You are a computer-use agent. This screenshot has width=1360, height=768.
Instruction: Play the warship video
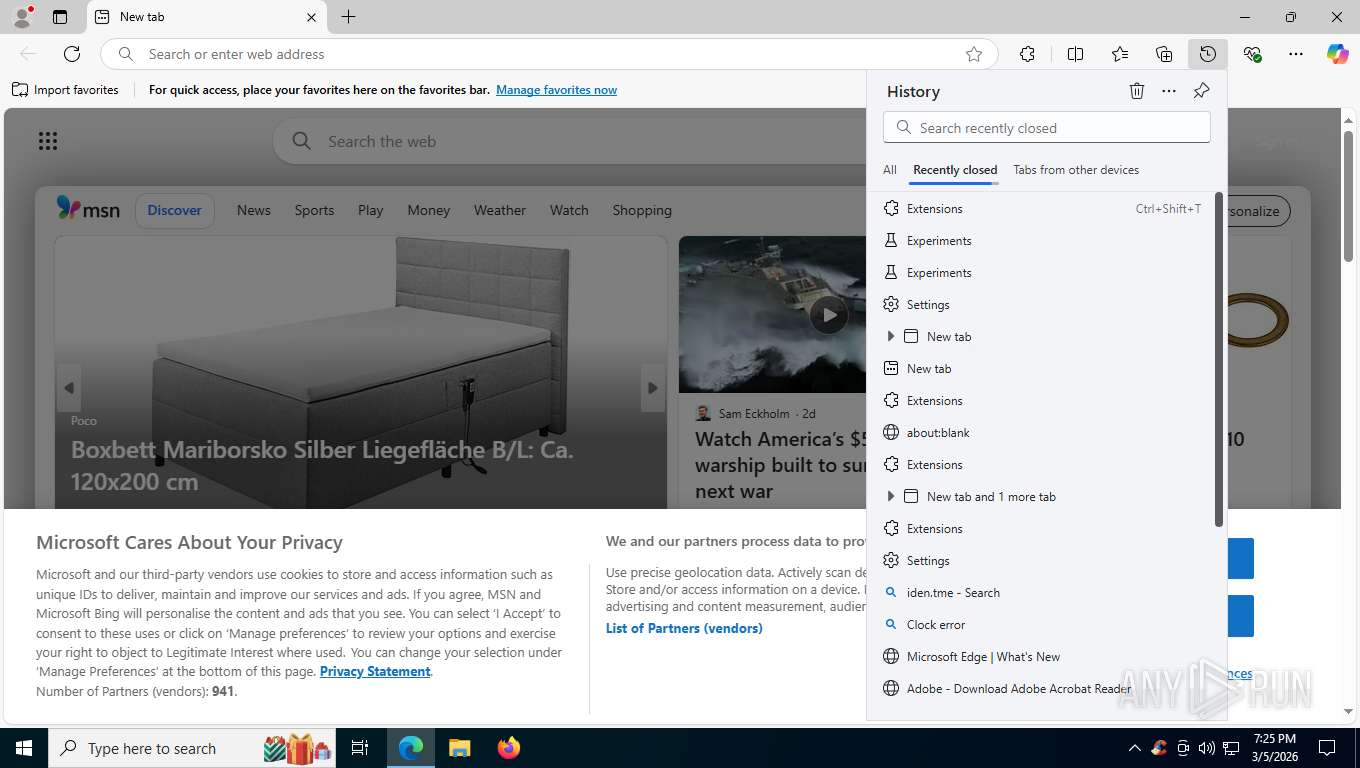tap(828, 315)
